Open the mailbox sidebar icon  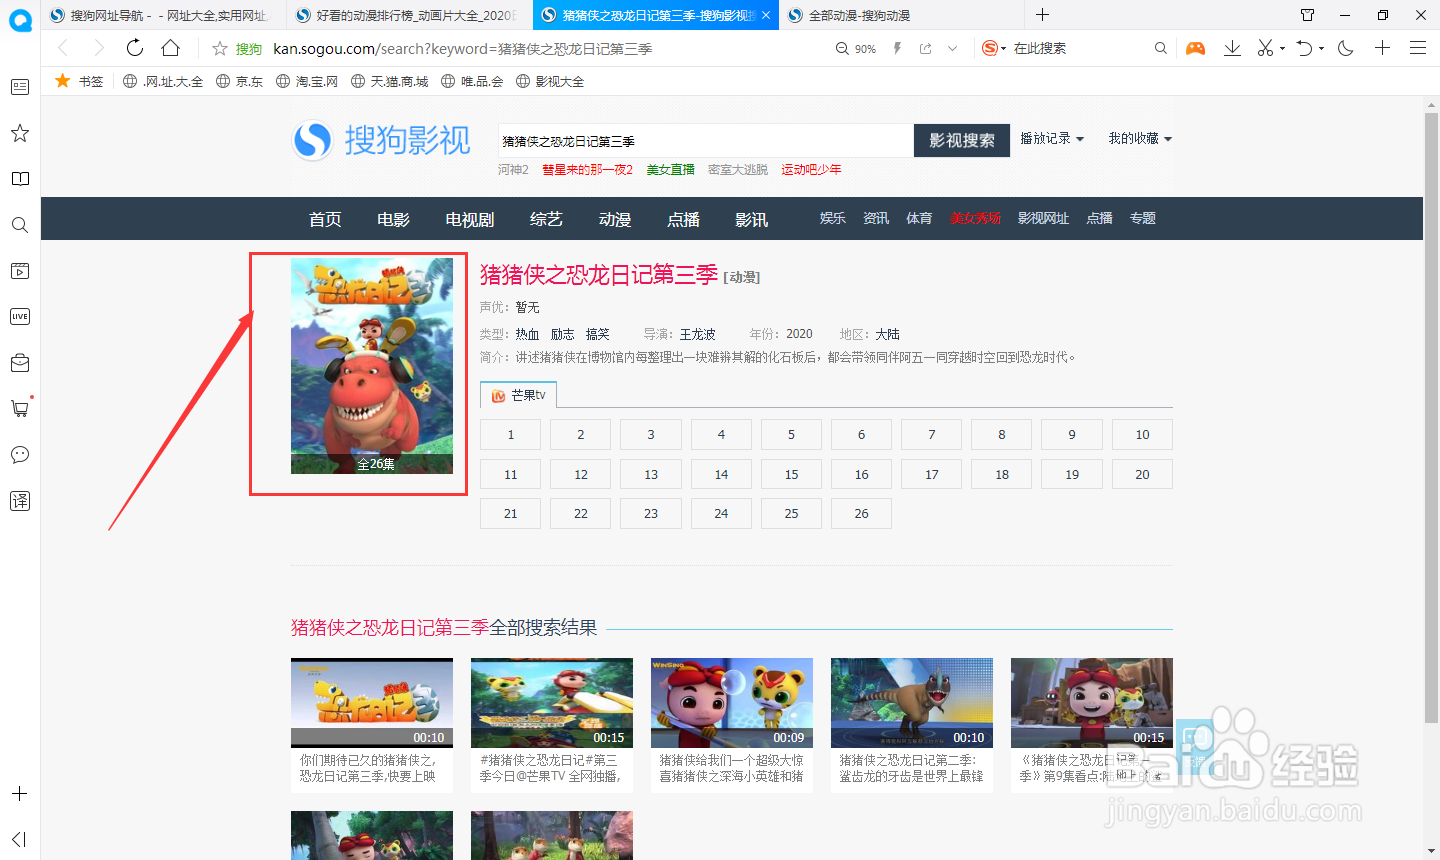[x=20, y=363]
